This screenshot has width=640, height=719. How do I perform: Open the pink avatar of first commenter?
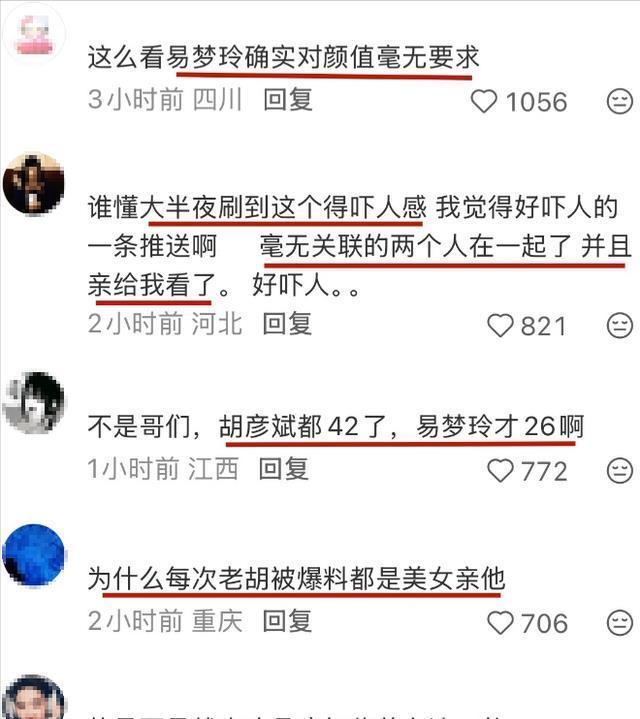33,34
